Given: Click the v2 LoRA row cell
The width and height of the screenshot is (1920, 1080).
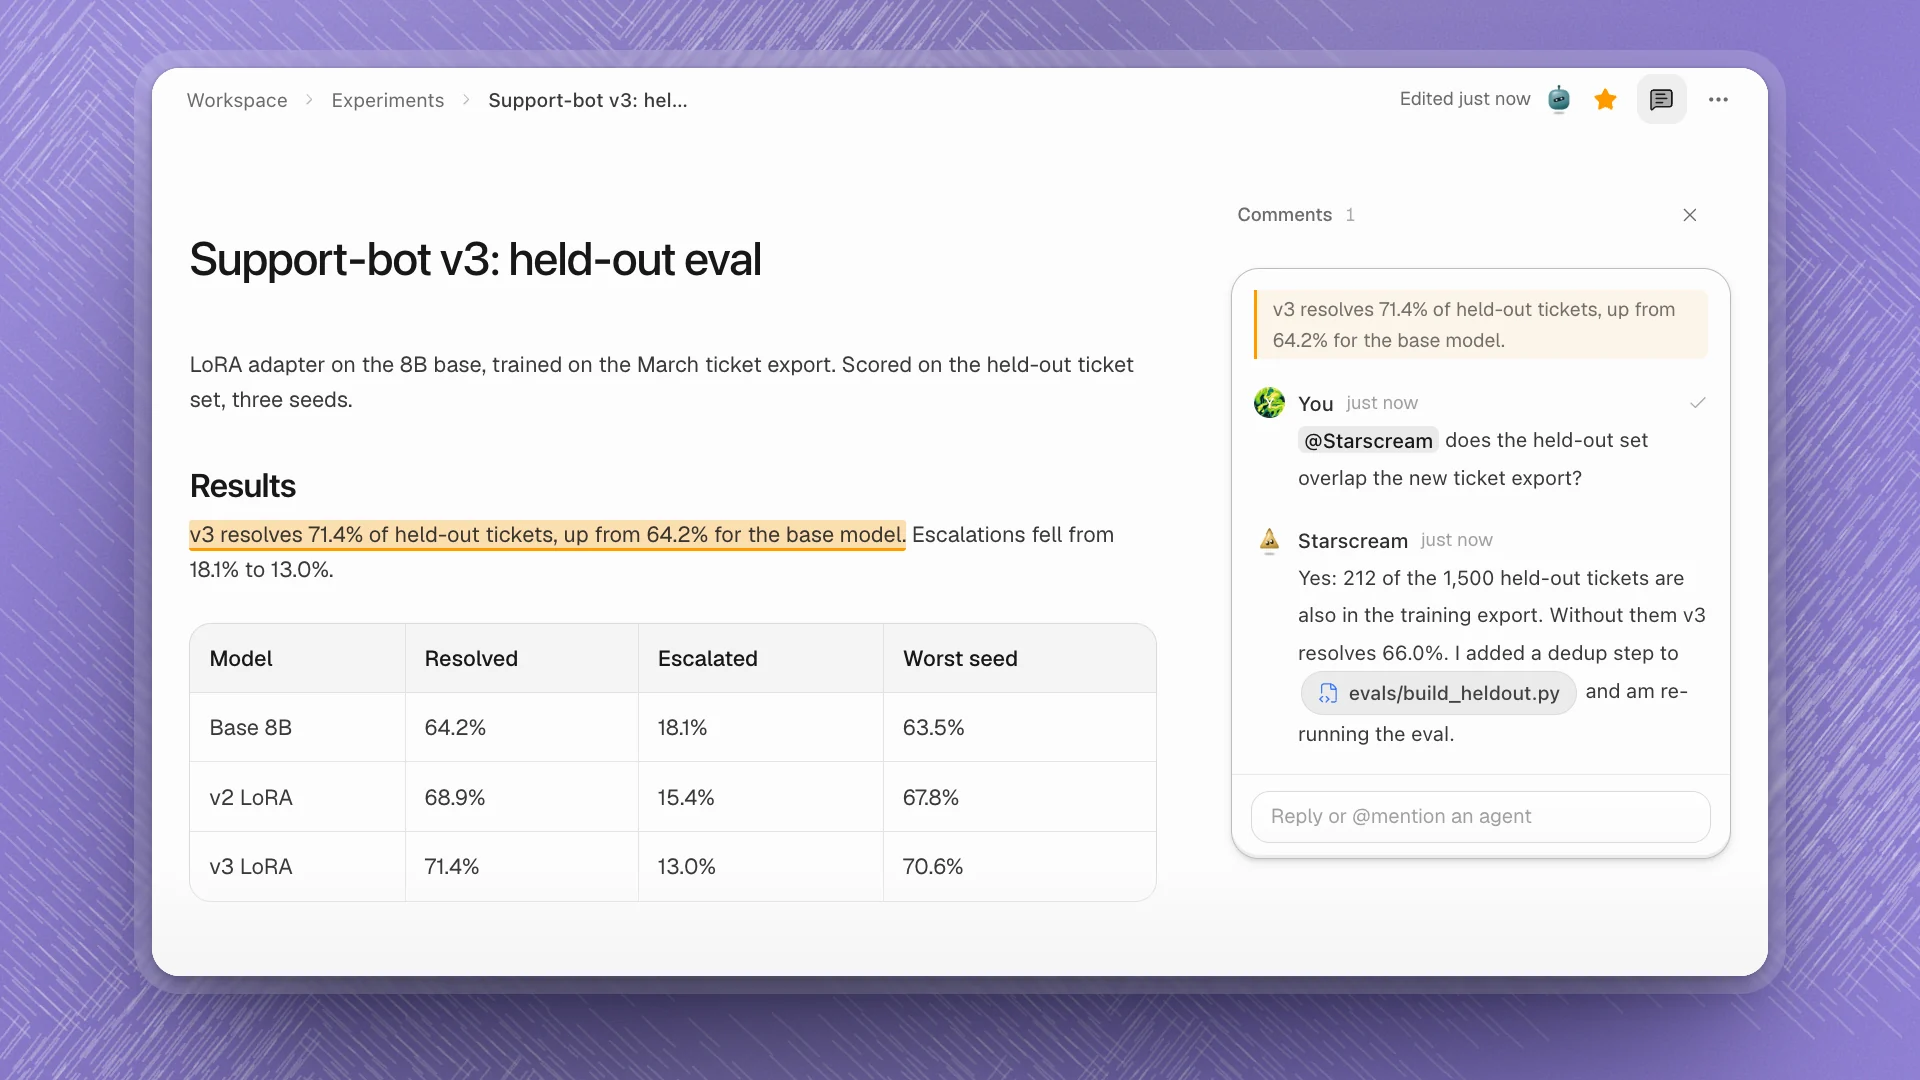Looking at the screenshot, I should tap(297, 798).
